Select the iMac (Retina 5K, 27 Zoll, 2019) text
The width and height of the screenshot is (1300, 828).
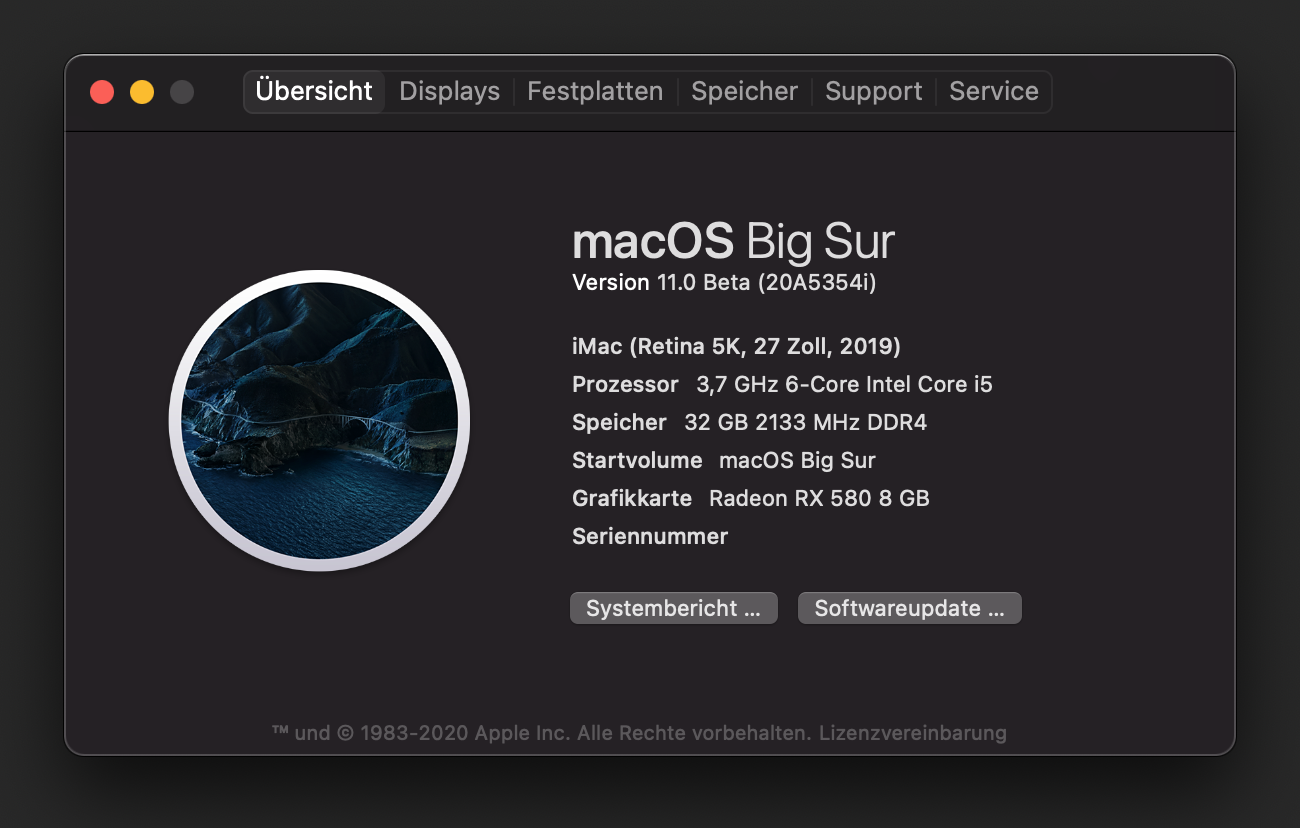click(x=736, y=346)
